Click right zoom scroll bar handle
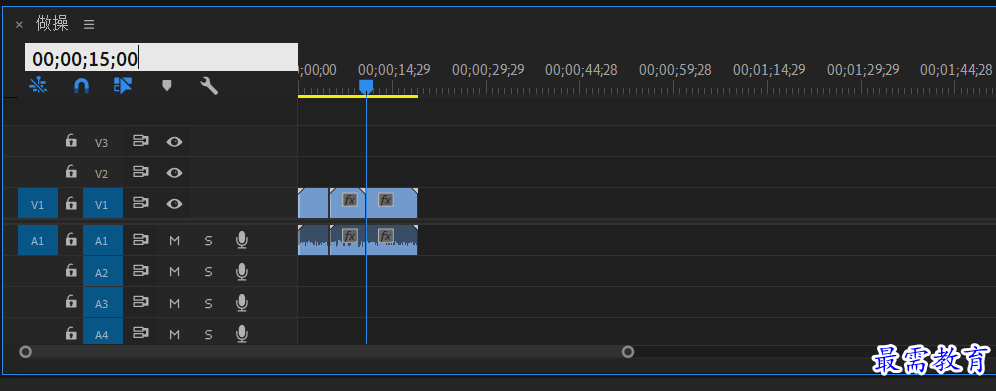996x391 pixels. coord(628,352)
